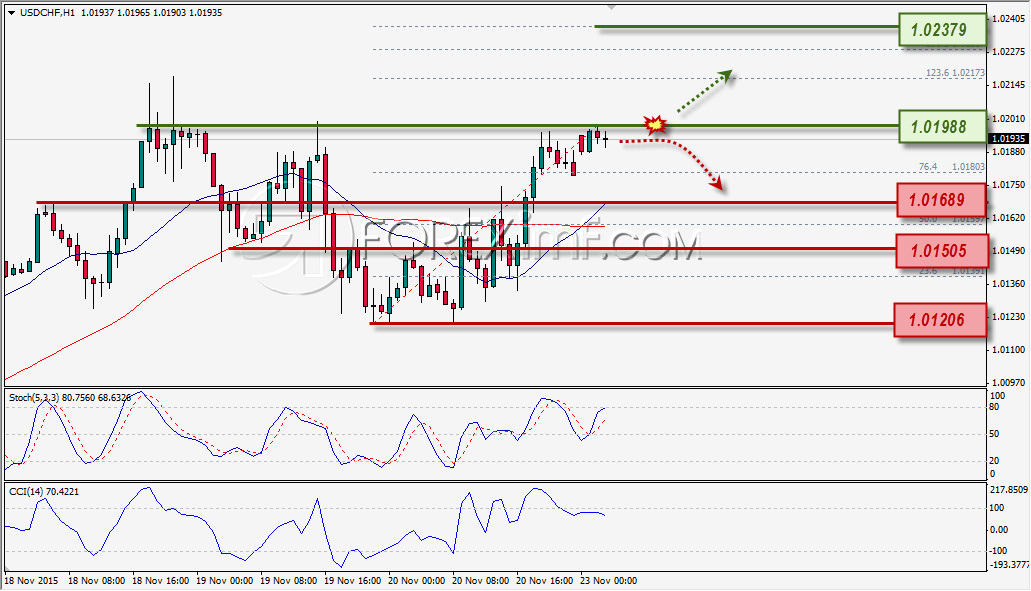Screen dimensions: 1031x591
Task: Click CCI scale value 217.8509
Action: tap(1009, 490)
